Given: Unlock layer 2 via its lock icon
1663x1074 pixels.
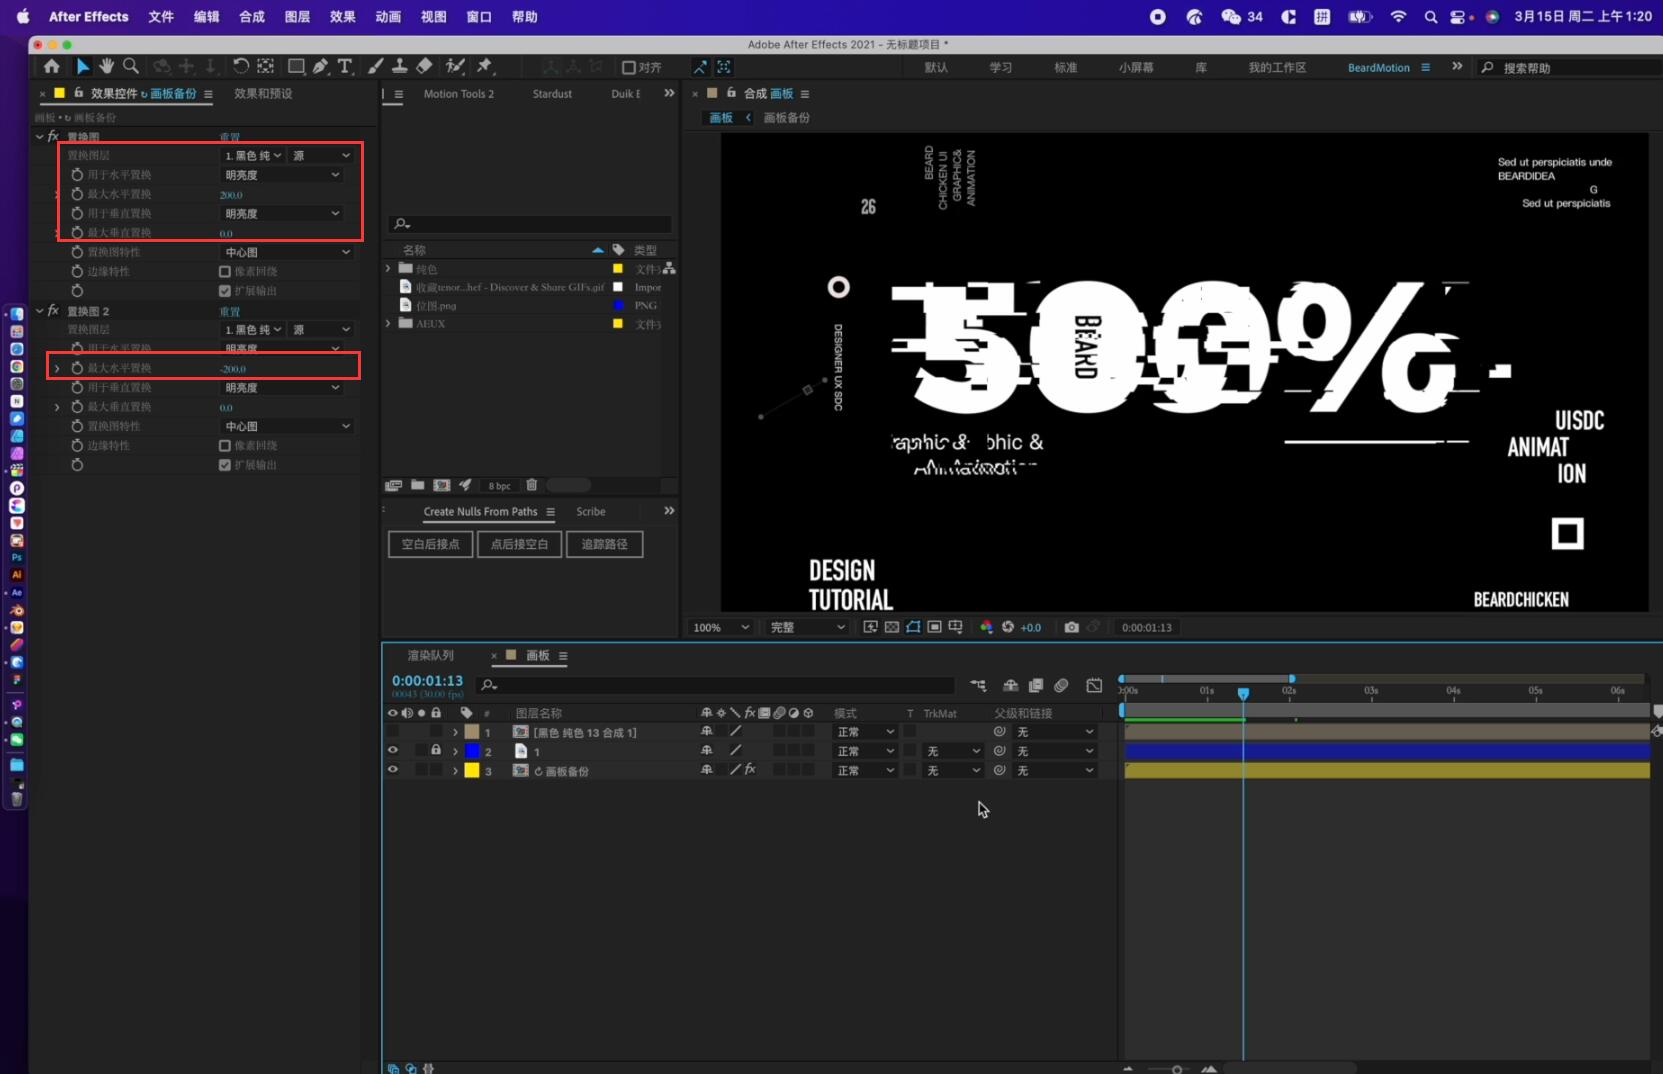Looking at the screenshot, I should pyautogui.click(x=436, y=750).
